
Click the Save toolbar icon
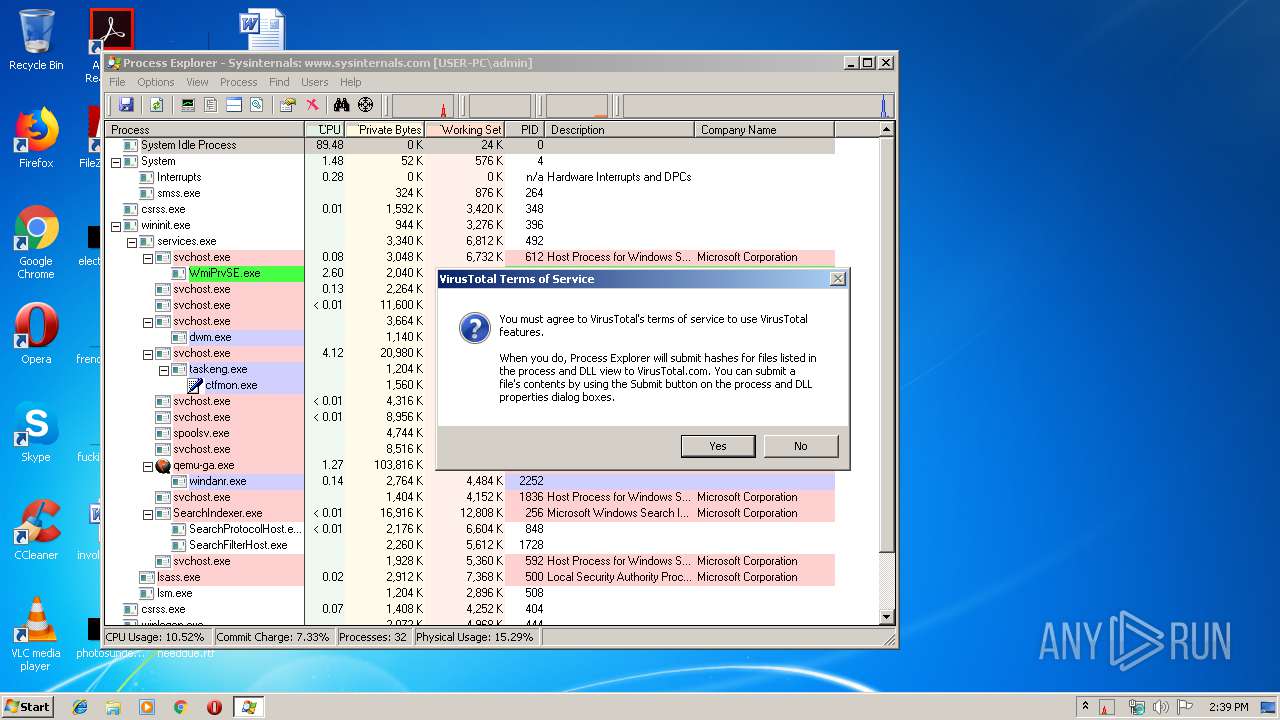pyautogui.click(x=126, y=105)
